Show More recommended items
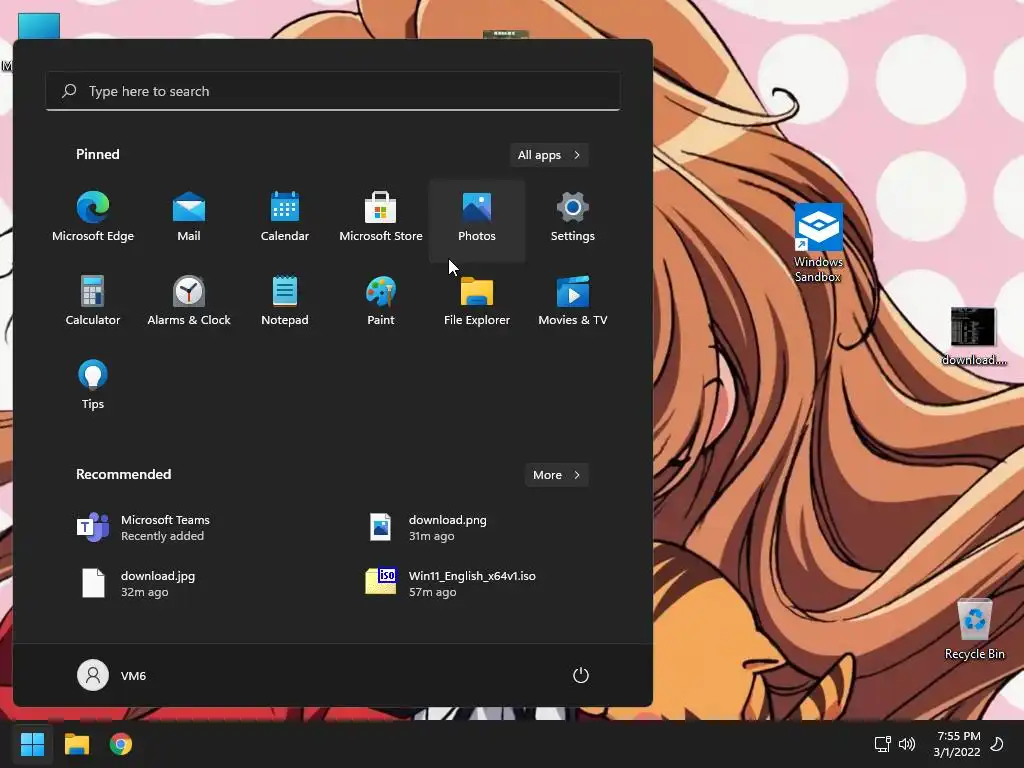This screenshot has height=768, width=1024. point(556,475)
